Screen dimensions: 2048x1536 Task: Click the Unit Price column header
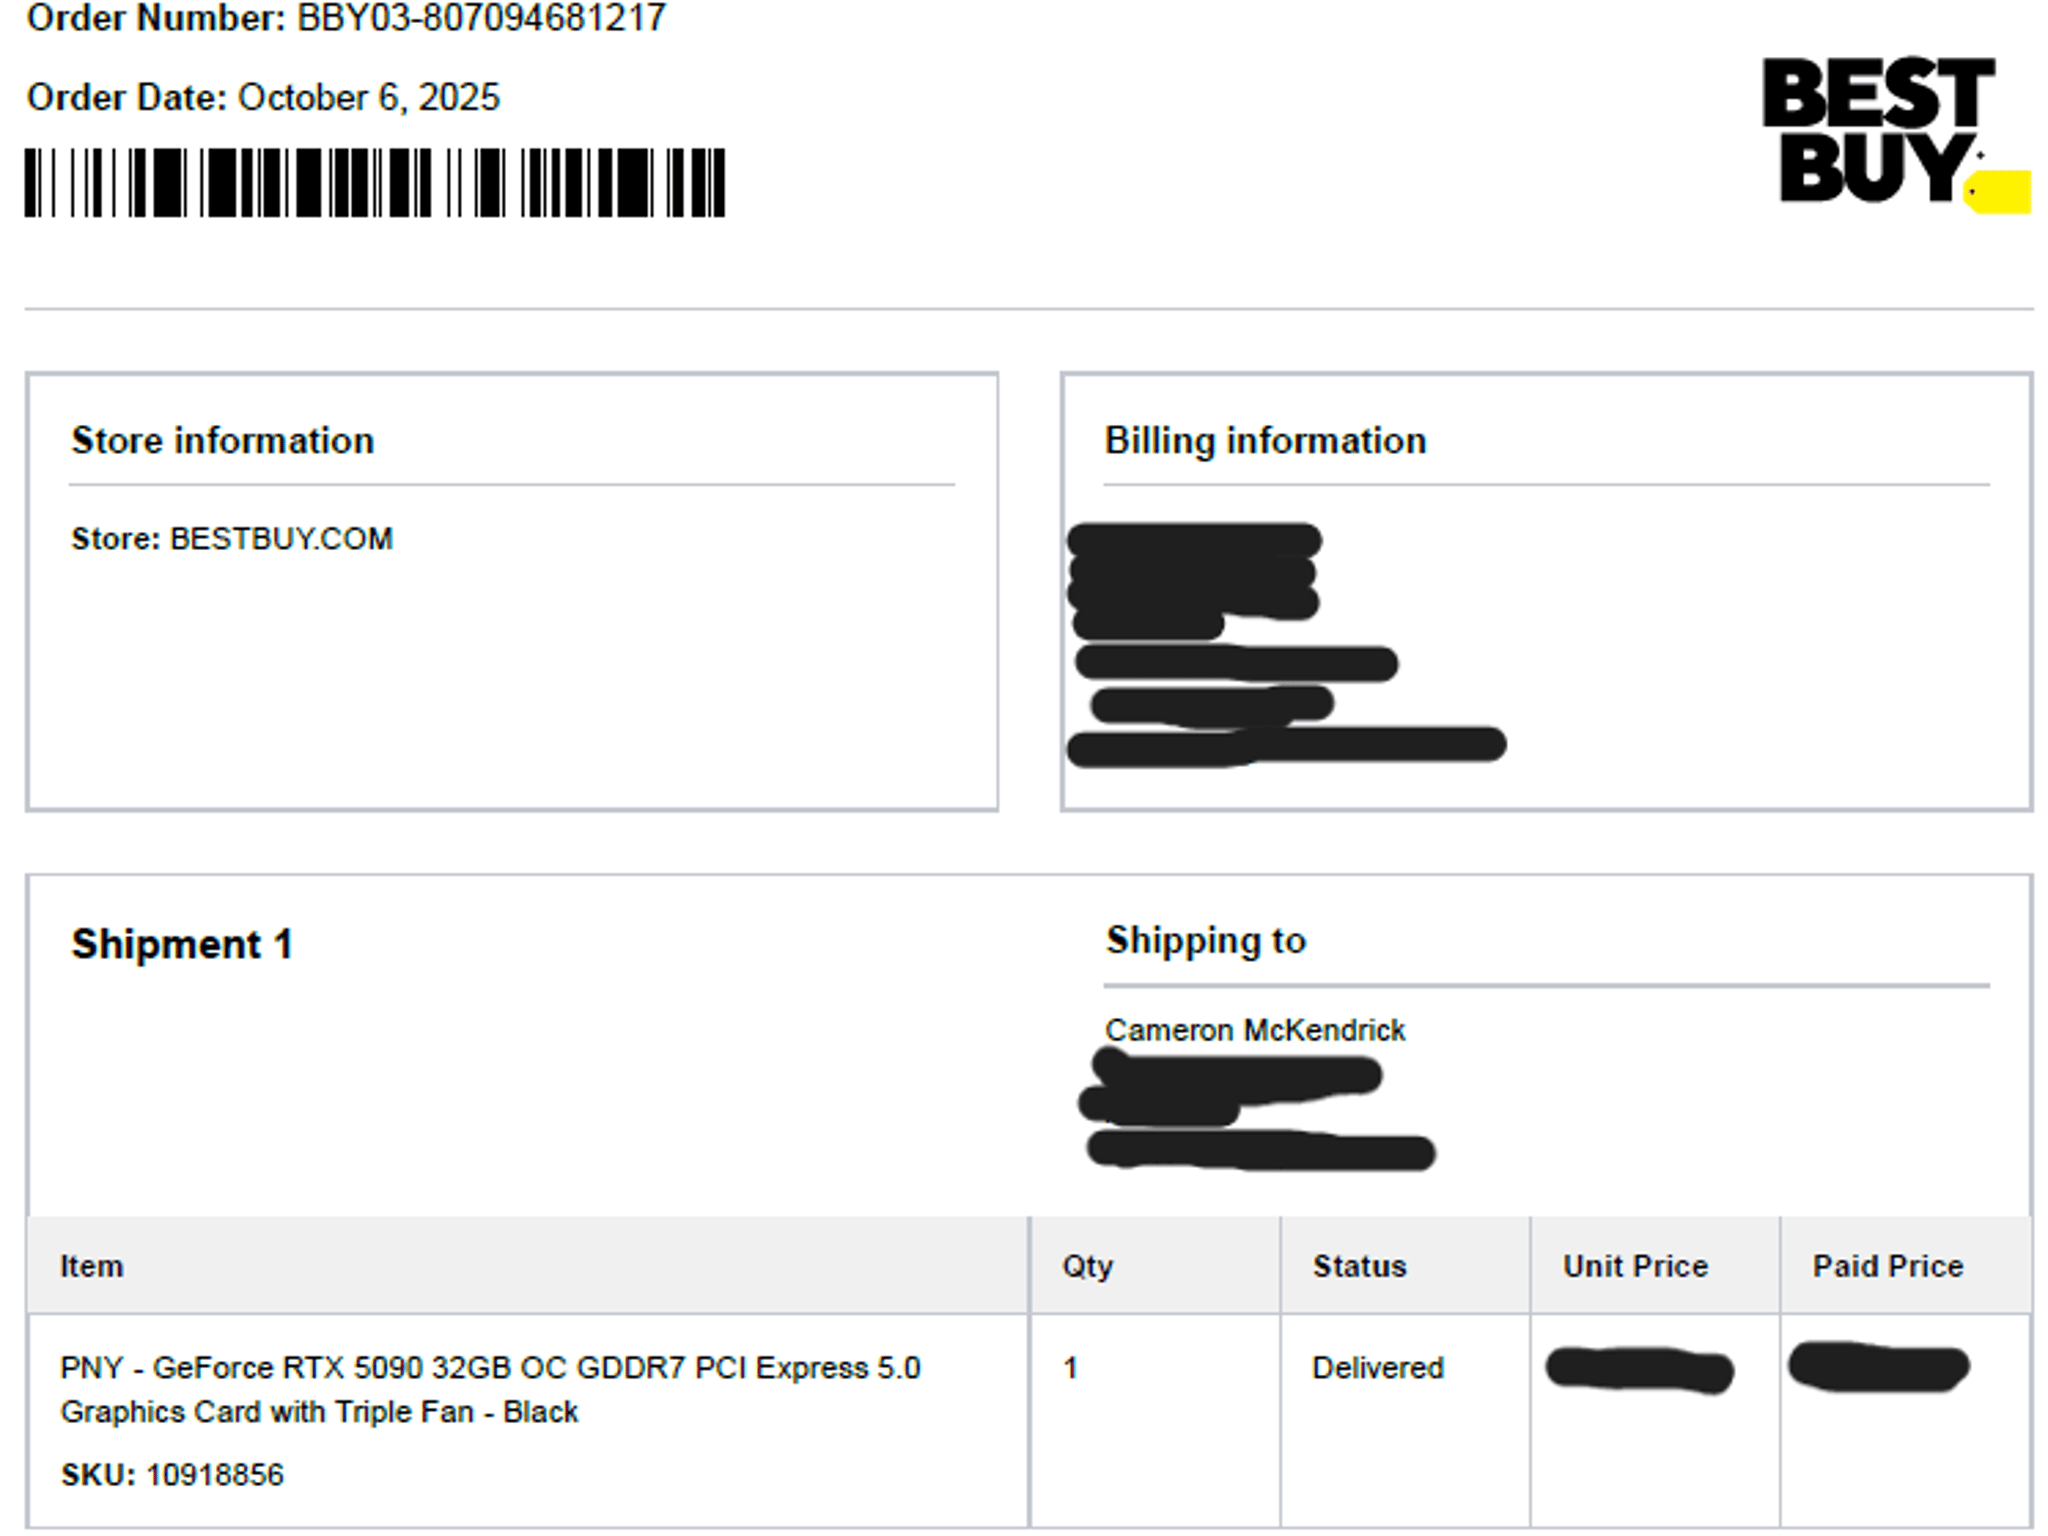1636,1266
